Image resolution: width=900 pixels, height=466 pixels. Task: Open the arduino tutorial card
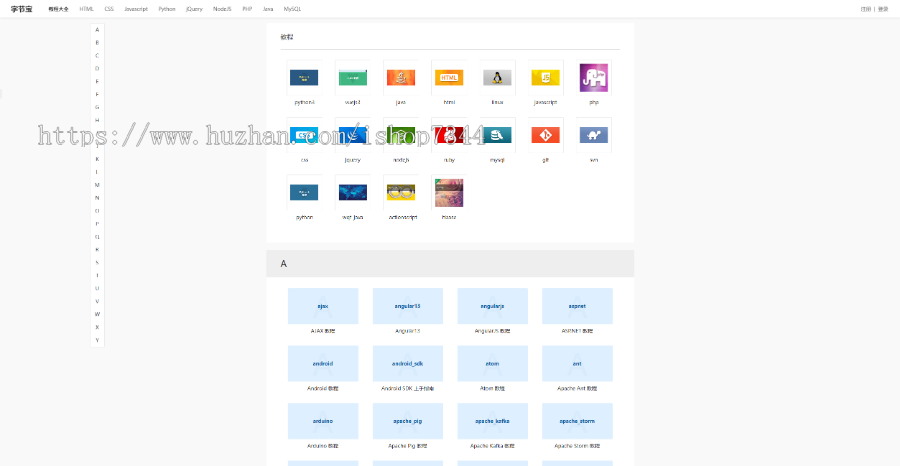pos(323,421)
